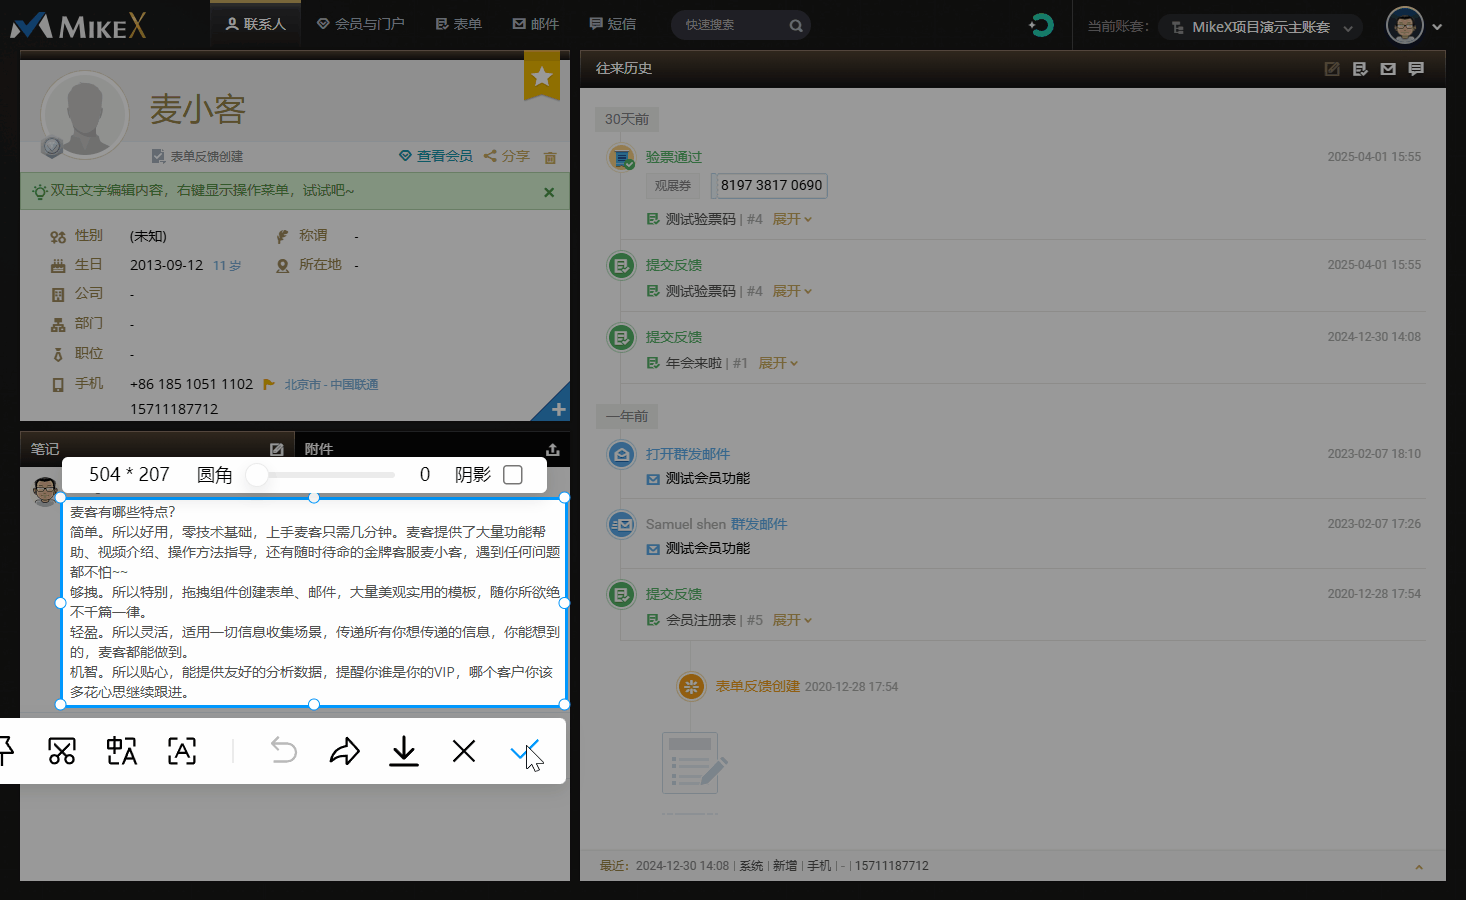
Task: Confirm screenshot with the blue checkmark
Action: pyautogui.click(x=524, y=751)
